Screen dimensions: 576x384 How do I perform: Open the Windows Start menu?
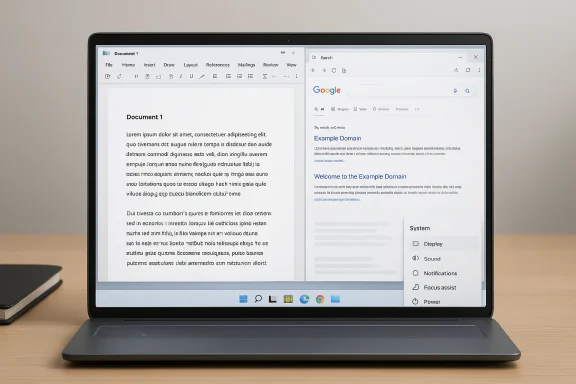243,299
